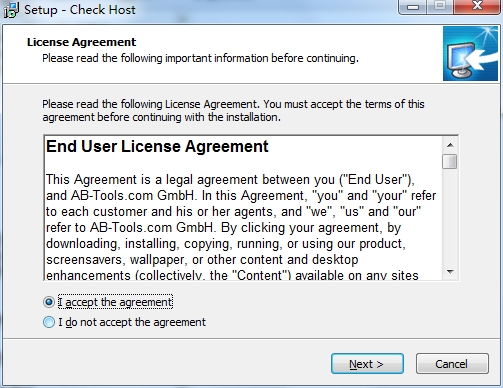Click the "Setup - Check Host" title bar text

click(80, 10)
